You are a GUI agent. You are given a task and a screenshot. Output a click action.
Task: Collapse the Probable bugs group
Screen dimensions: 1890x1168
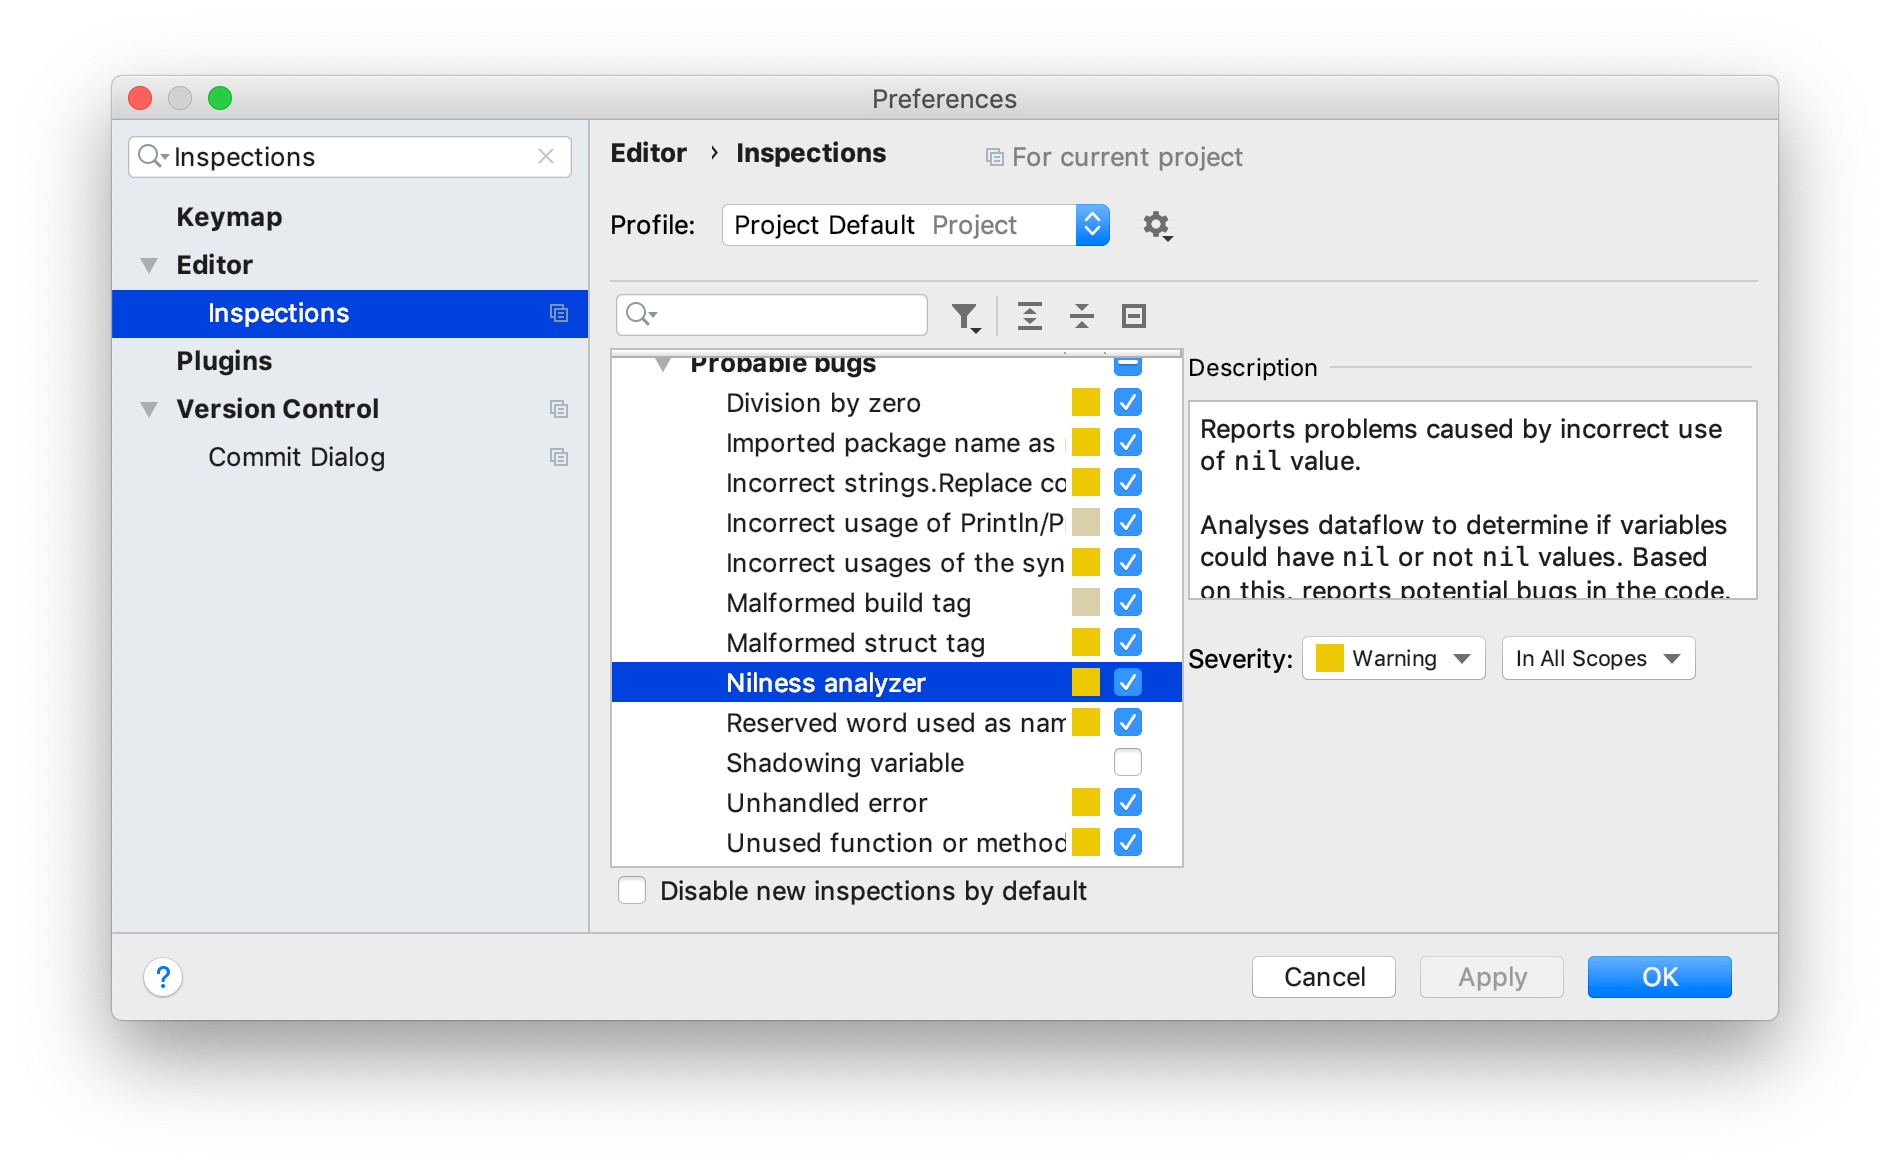[x=662, y=363]
